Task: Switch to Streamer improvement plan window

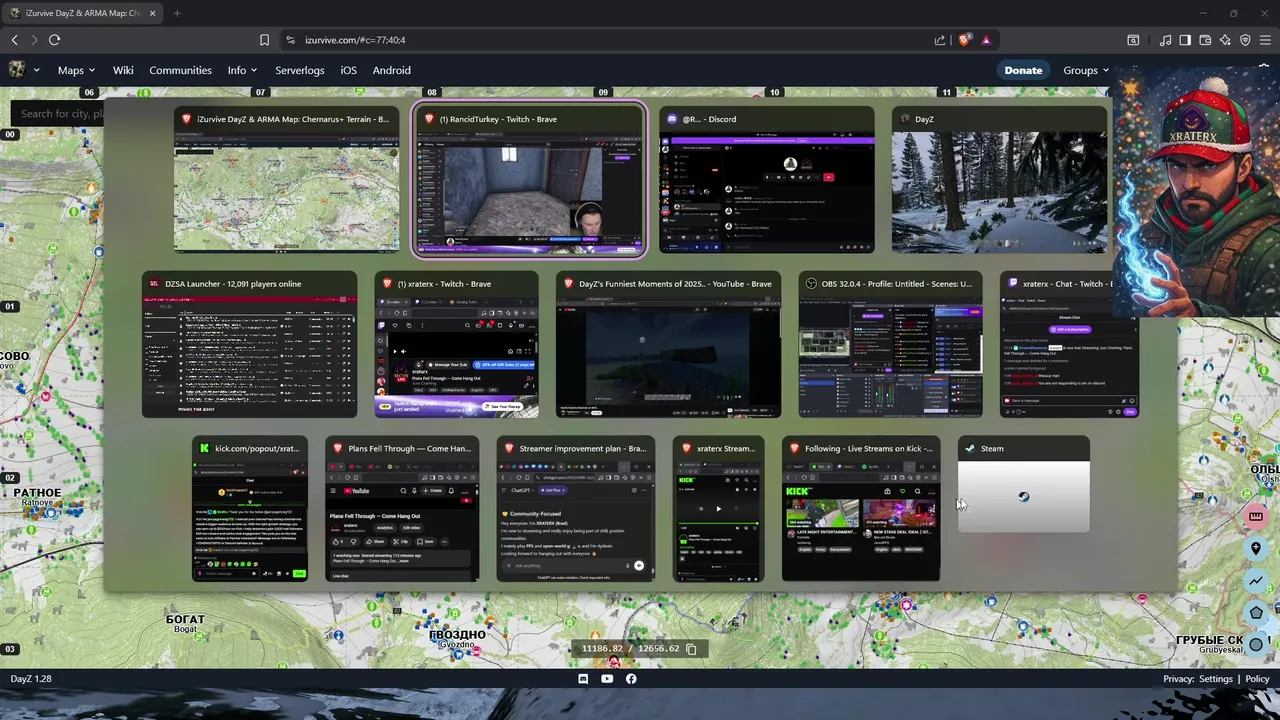Action: click(x=576, y=509)
